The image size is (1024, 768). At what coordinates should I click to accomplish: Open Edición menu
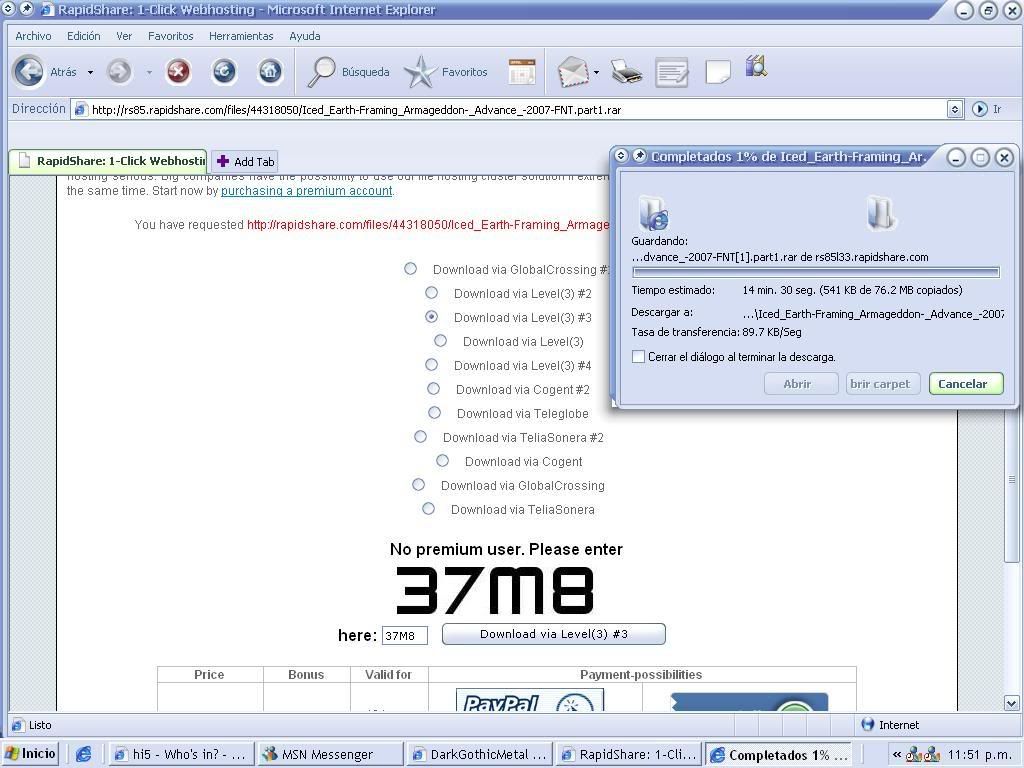coord(84,36)
